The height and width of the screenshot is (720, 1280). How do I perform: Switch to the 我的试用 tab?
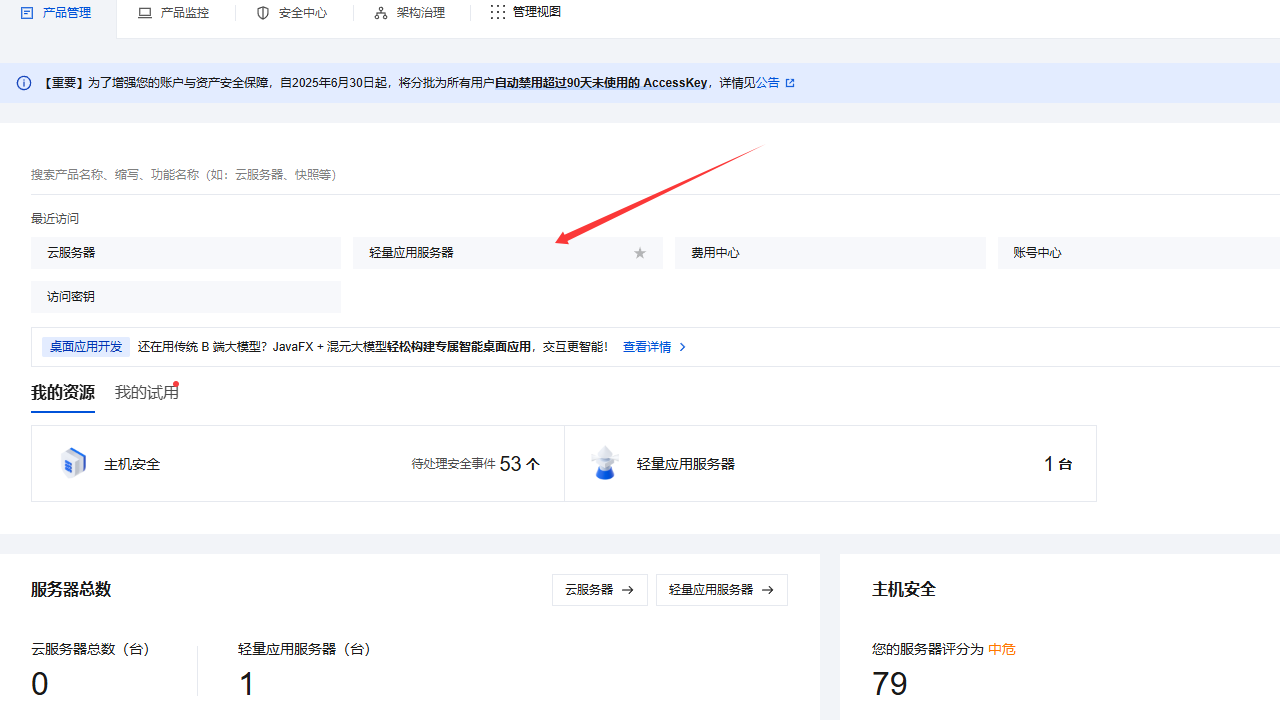point(147,392)
